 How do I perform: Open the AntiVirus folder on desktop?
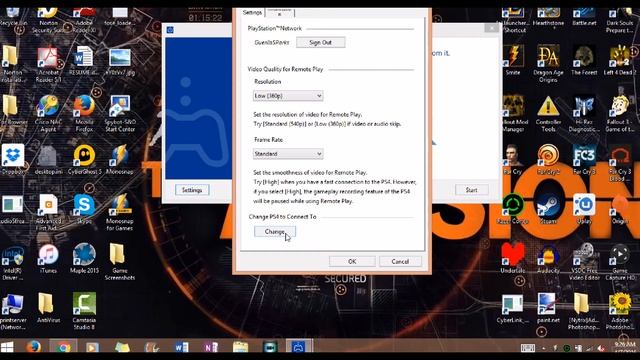pyautogui.click(x=48, y=308)
